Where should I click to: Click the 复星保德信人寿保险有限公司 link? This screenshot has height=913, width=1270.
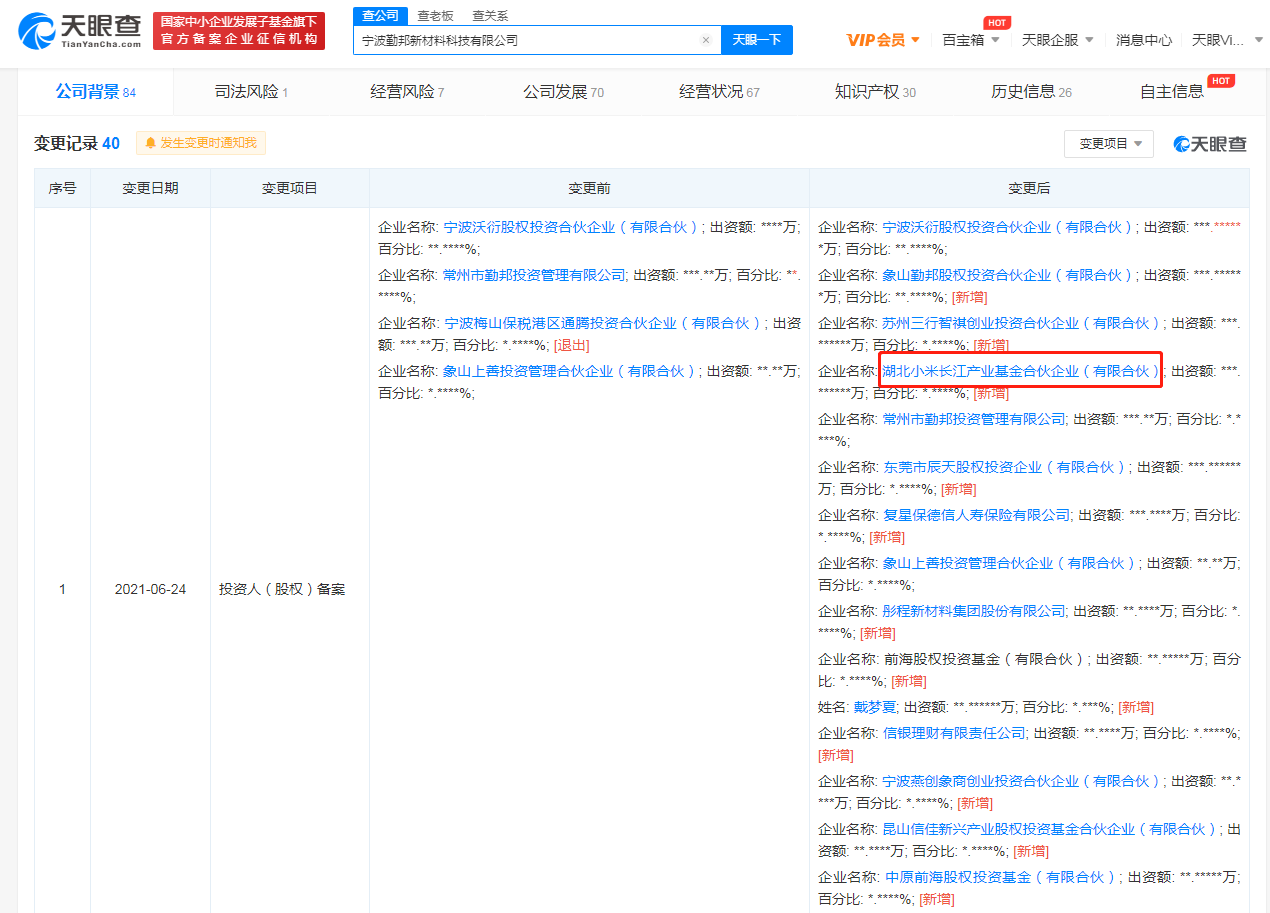click(976, 515)
